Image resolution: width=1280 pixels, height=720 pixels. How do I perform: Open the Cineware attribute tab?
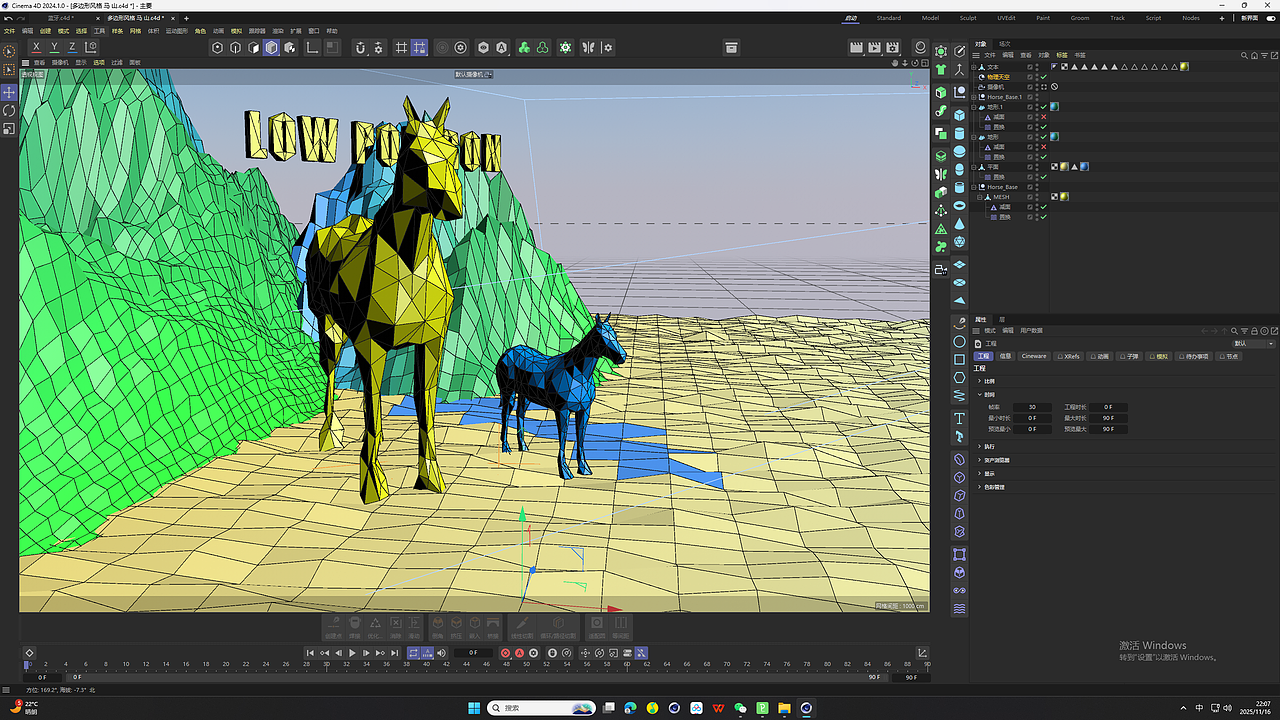pyautogui.click(x=1033, y=356)
